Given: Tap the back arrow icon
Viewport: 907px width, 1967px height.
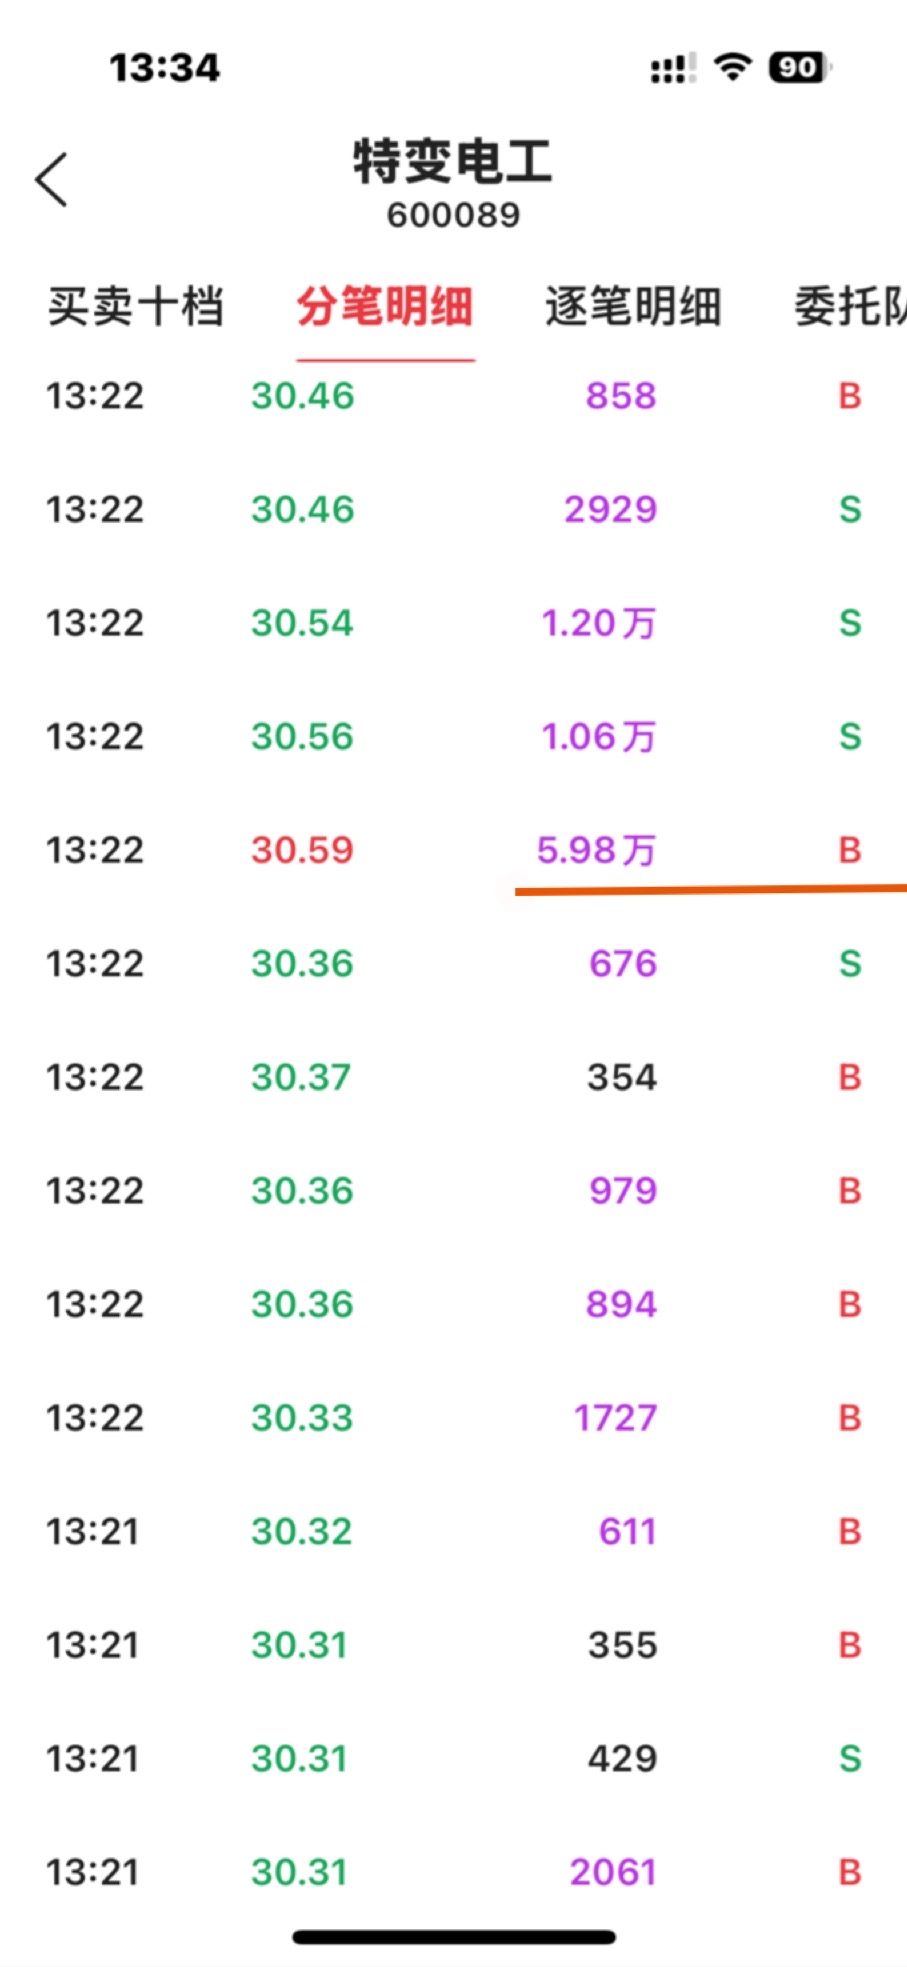Looking at the screenshot, I should pos(51,180).
